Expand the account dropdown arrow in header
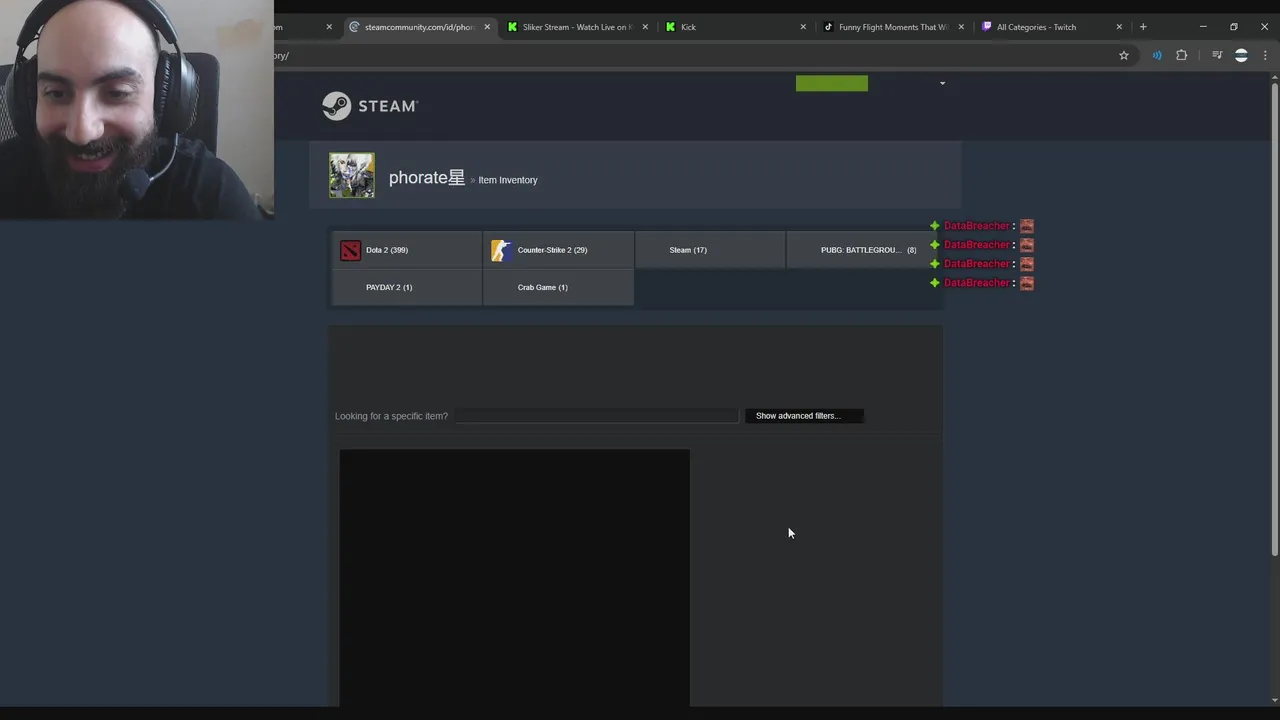1280x720 pixels. point(942,83)
